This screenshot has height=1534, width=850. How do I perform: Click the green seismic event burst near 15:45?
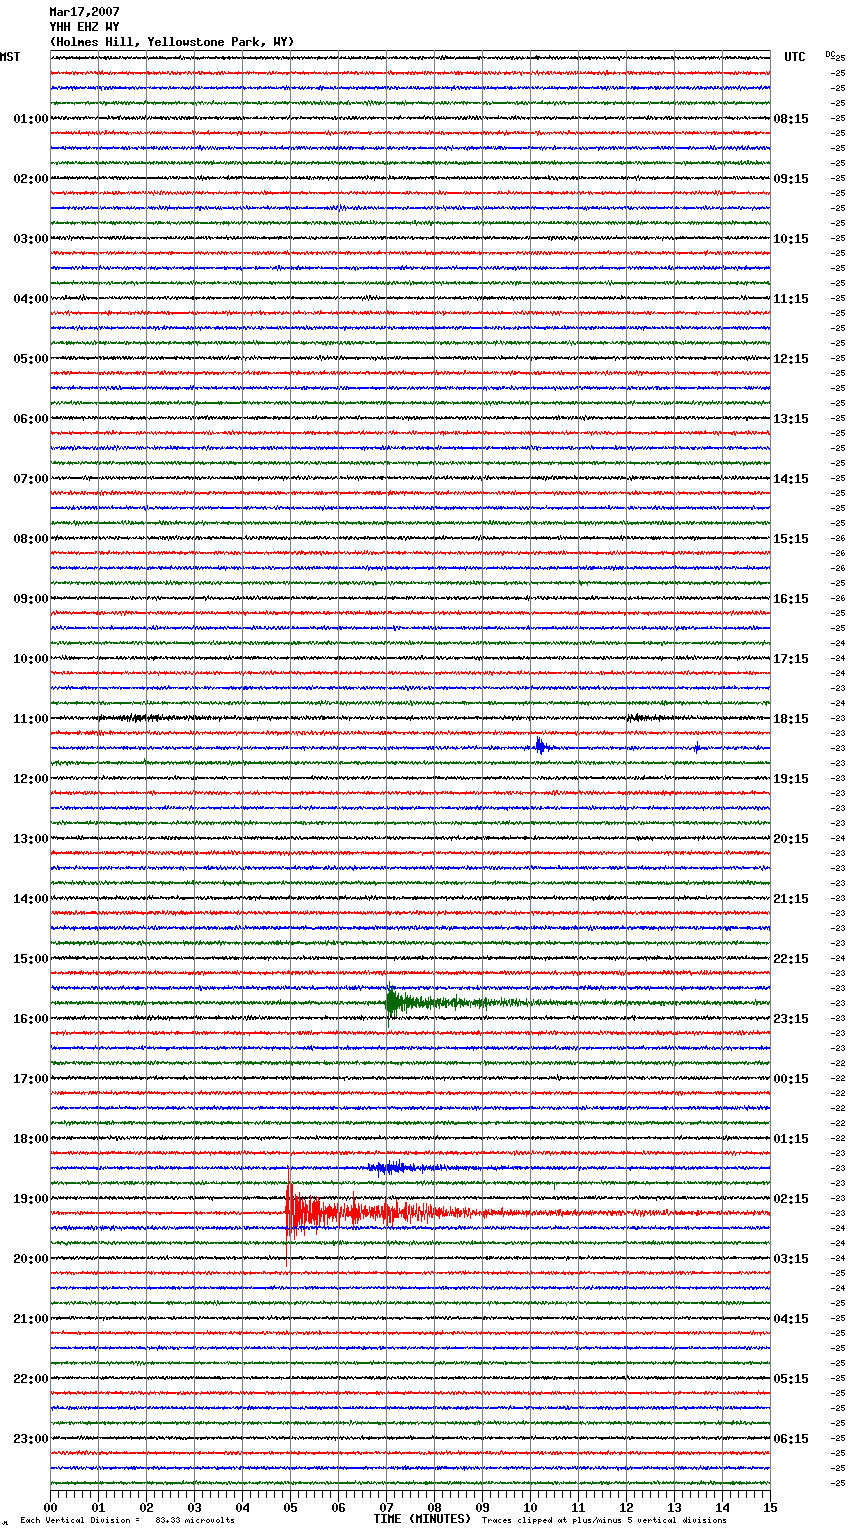tap(392, 1003)
